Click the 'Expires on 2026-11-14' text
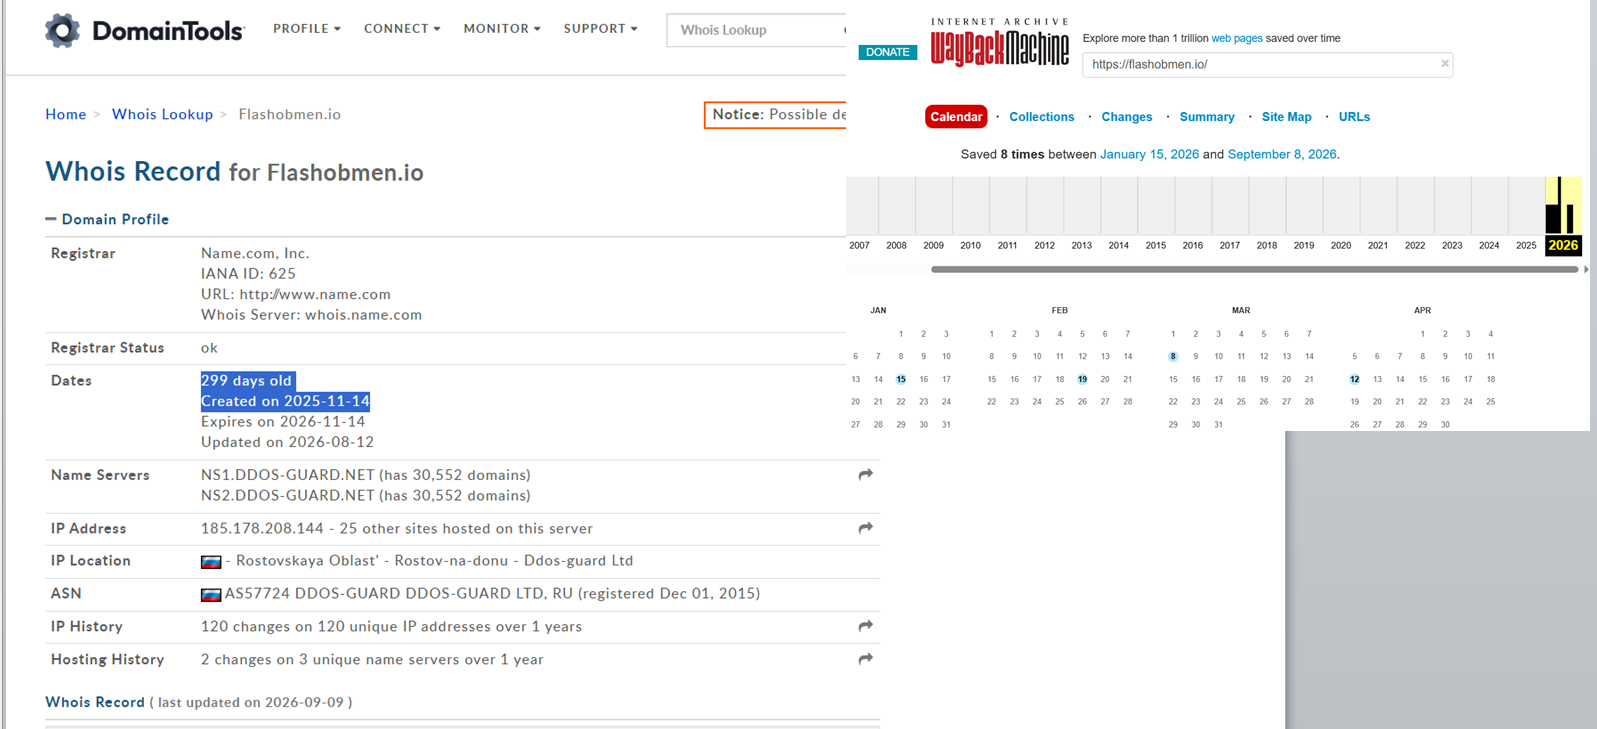1597x729 pixels. tap(283, 422)
